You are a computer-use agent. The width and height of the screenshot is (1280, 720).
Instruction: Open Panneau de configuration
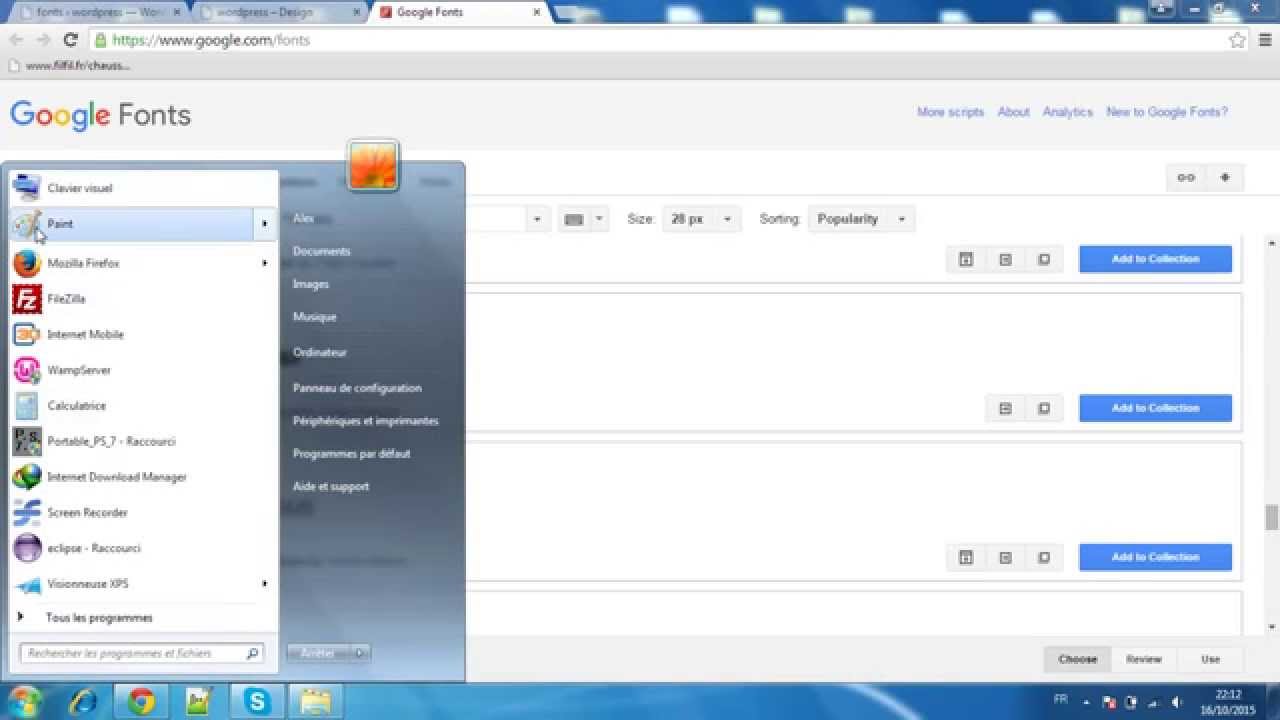(357, 388)
